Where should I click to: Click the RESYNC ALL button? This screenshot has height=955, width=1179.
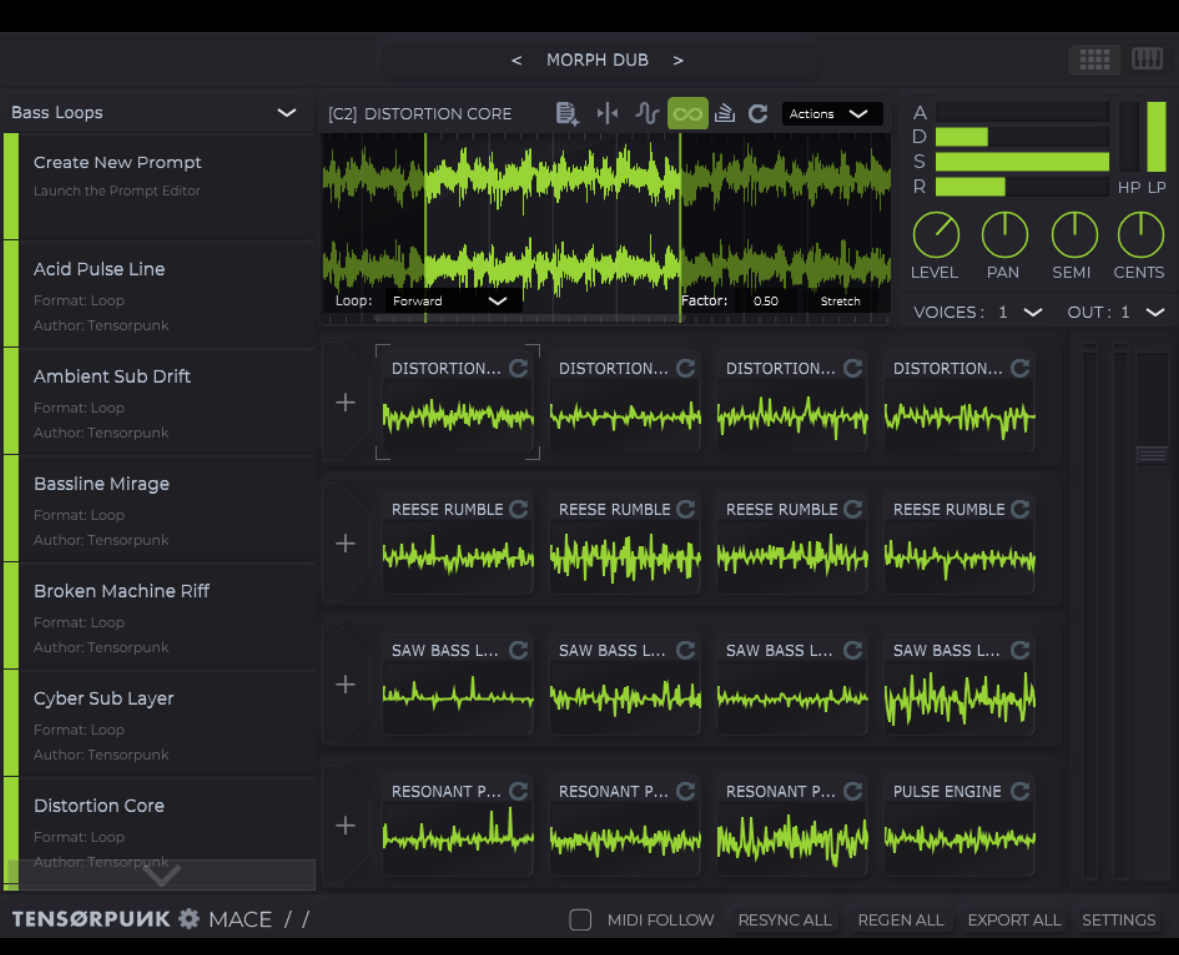pos(784,920)
